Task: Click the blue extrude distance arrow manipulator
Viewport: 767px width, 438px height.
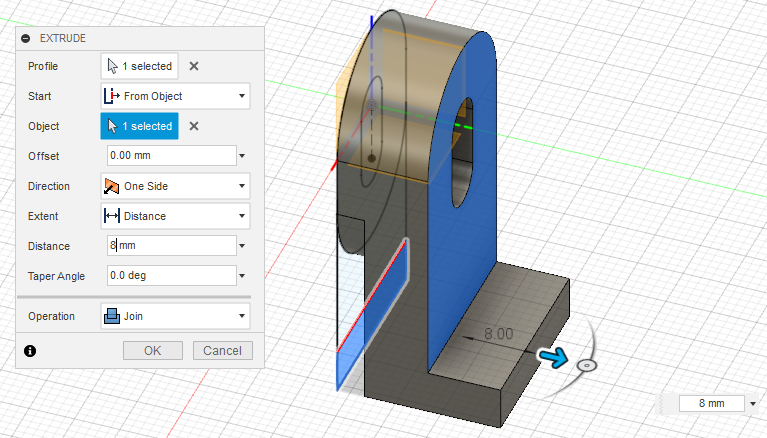Action: [554, 357]
